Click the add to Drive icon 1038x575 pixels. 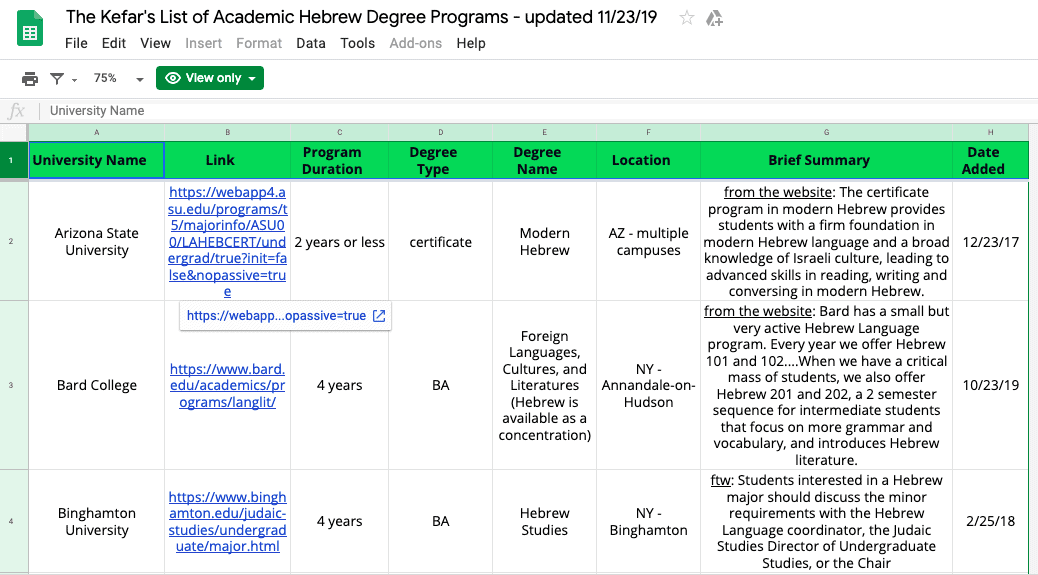(714, 19)
